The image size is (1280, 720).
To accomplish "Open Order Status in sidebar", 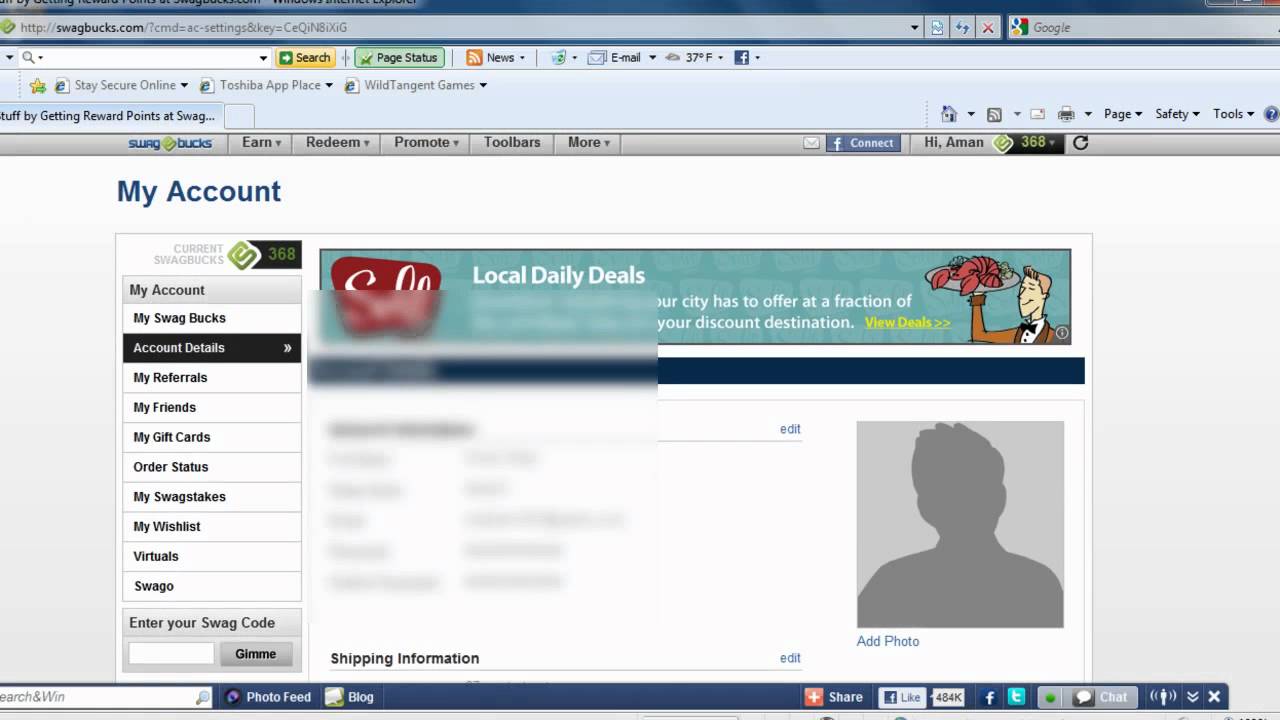I will 212,467.
